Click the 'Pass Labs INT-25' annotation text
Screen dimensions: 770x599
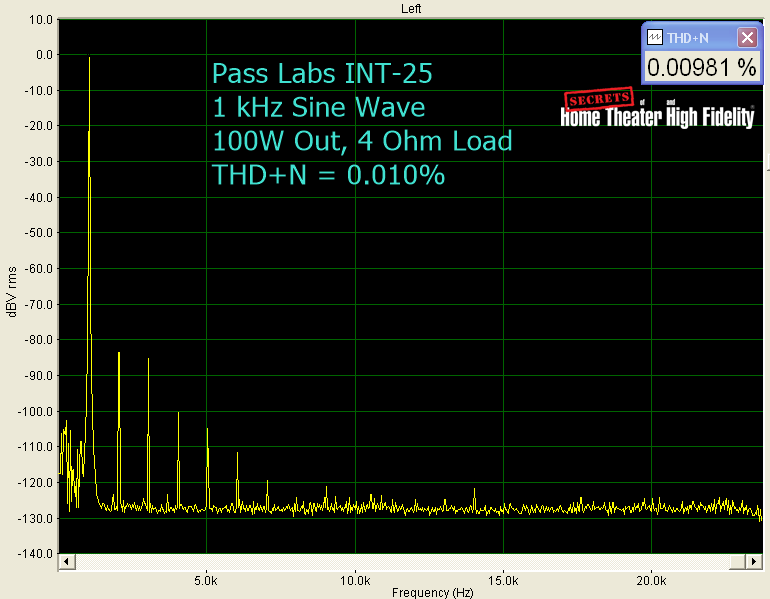(x=322, y=74)
